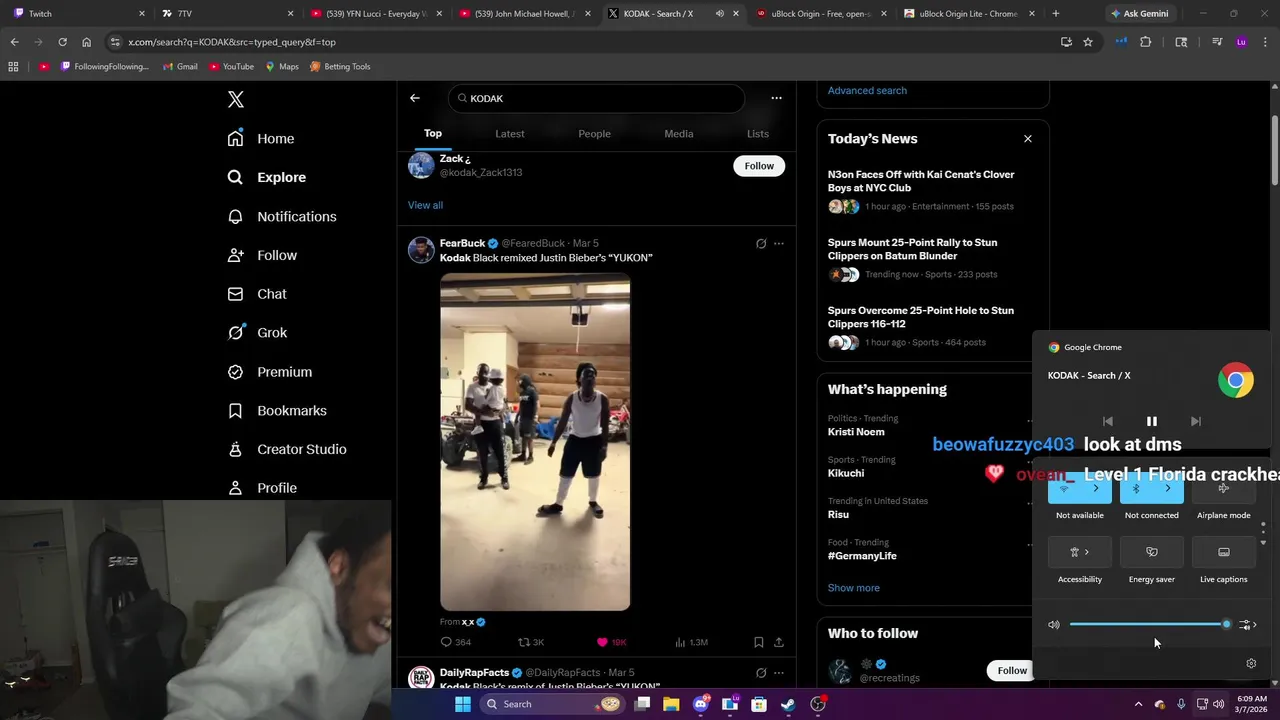The image size is (1280, 720).
Task: Click View all people link
Action: pos(425,205)
